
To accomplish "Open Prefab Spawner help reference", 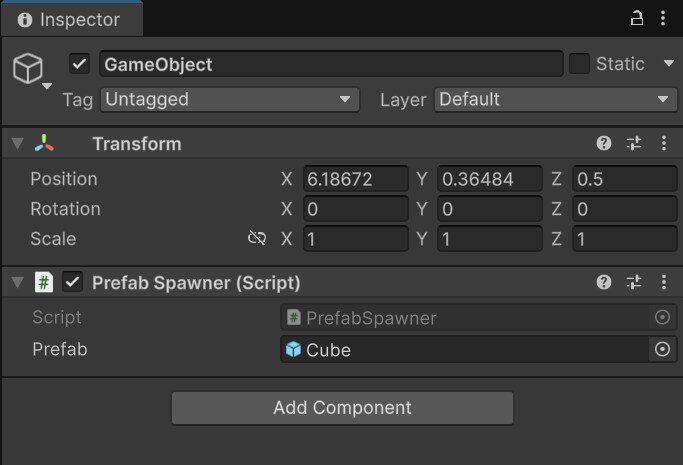I will (604, 282).
